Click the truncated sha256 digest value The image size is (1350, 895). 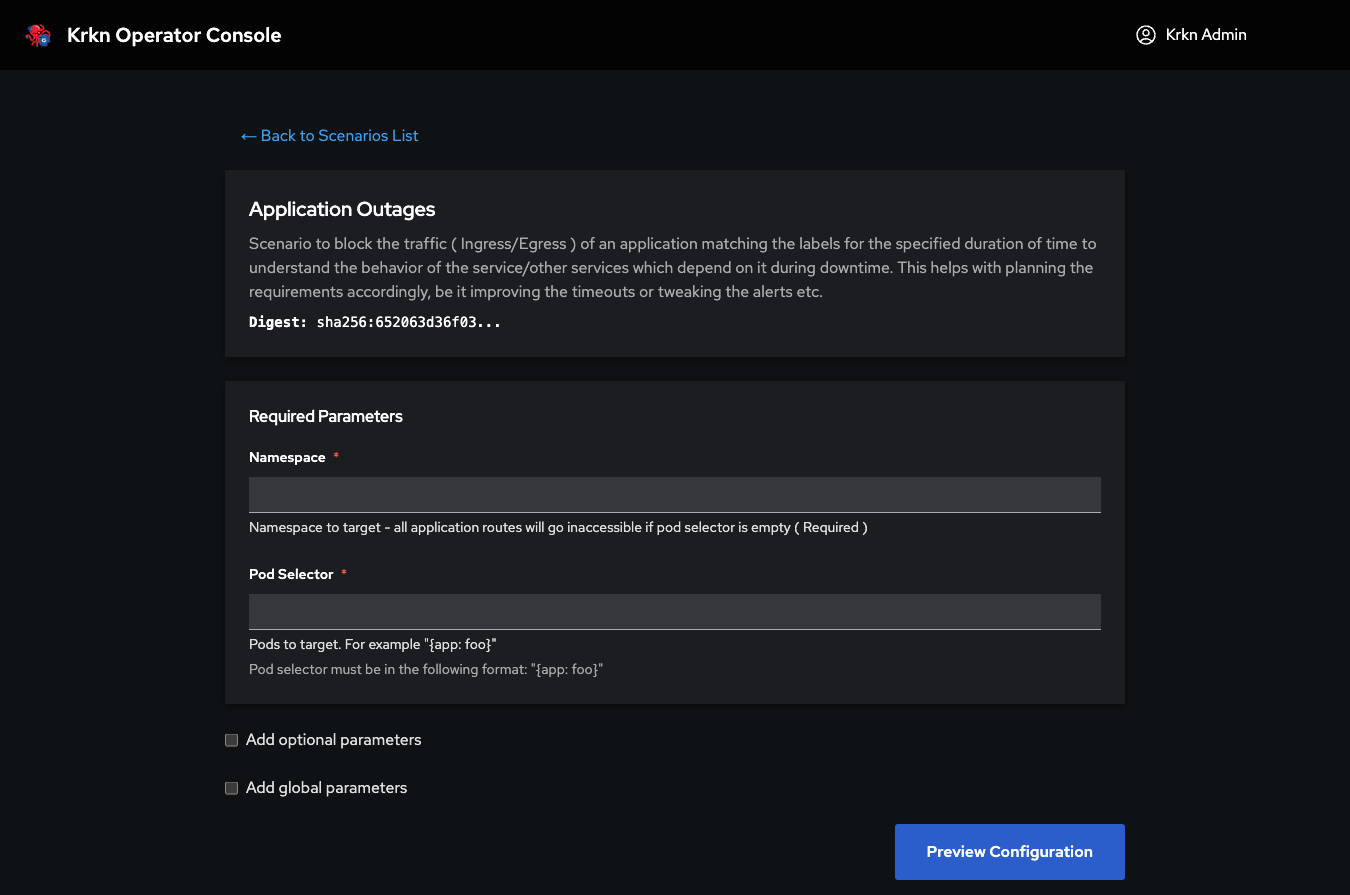409,322
